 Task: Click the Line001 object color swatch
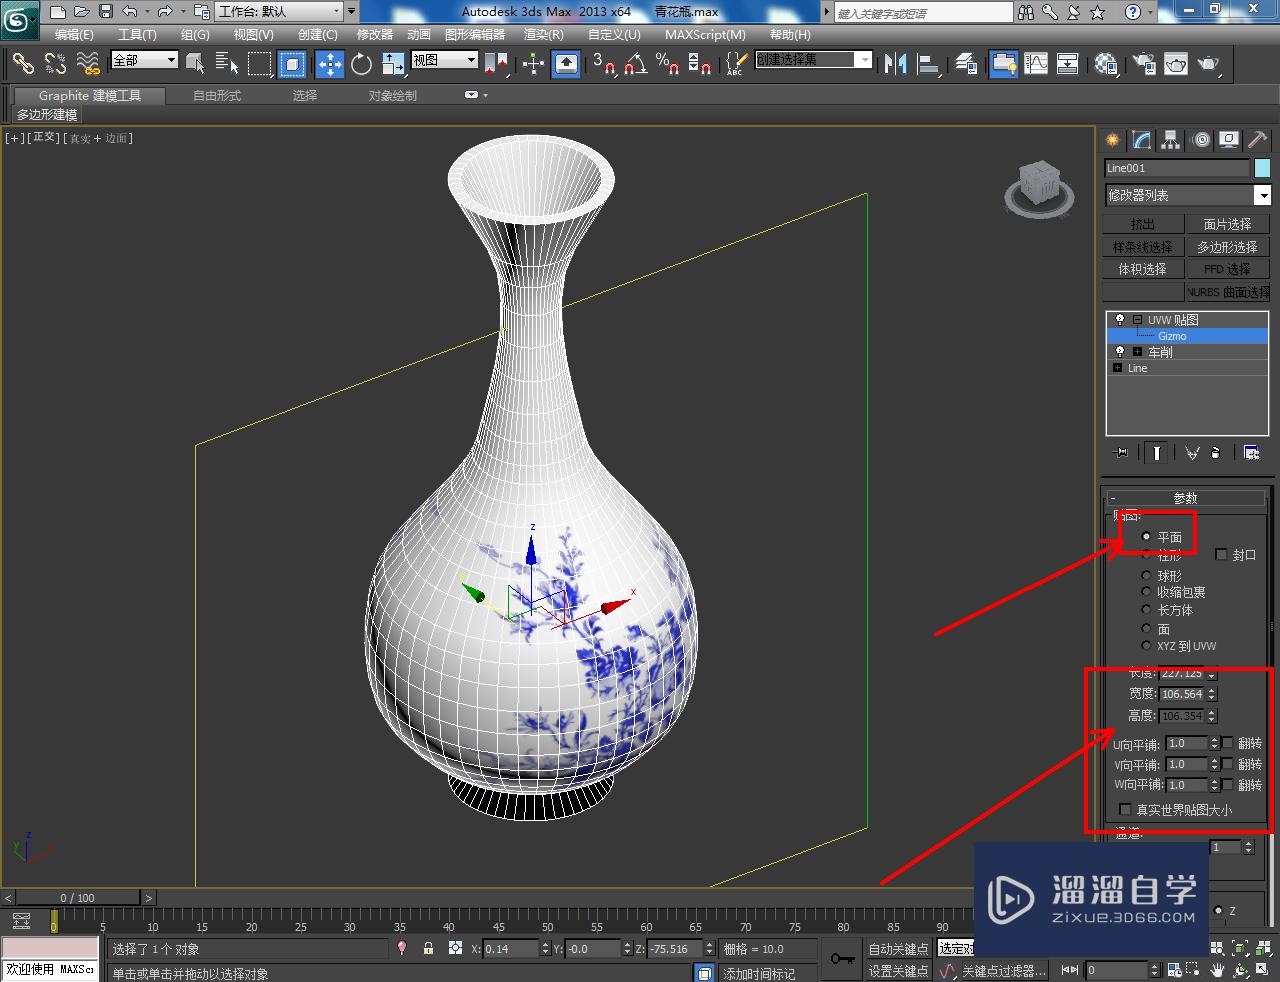point(1262,168)
